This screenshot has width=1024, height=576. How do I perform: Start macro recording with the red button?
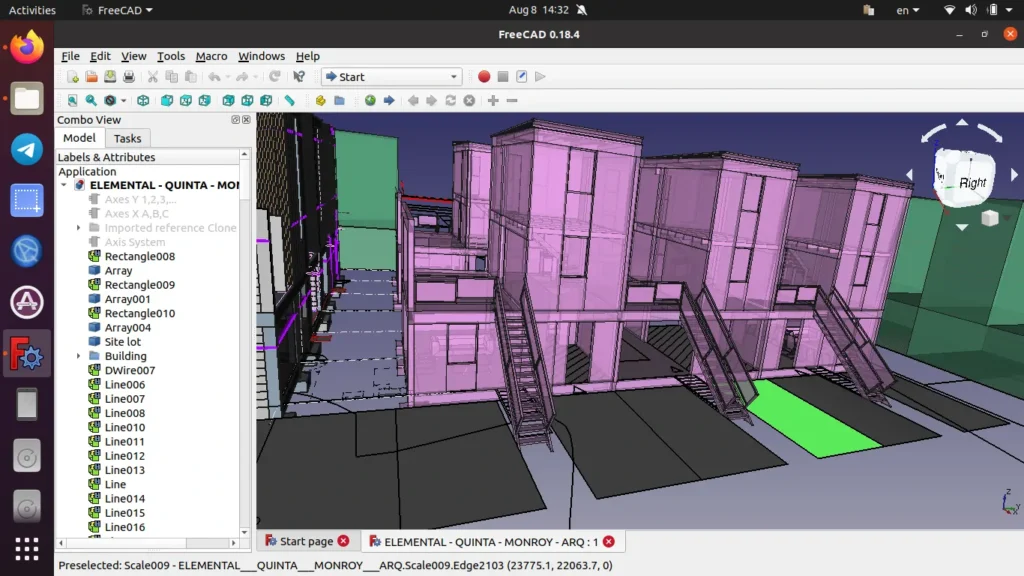484,77
